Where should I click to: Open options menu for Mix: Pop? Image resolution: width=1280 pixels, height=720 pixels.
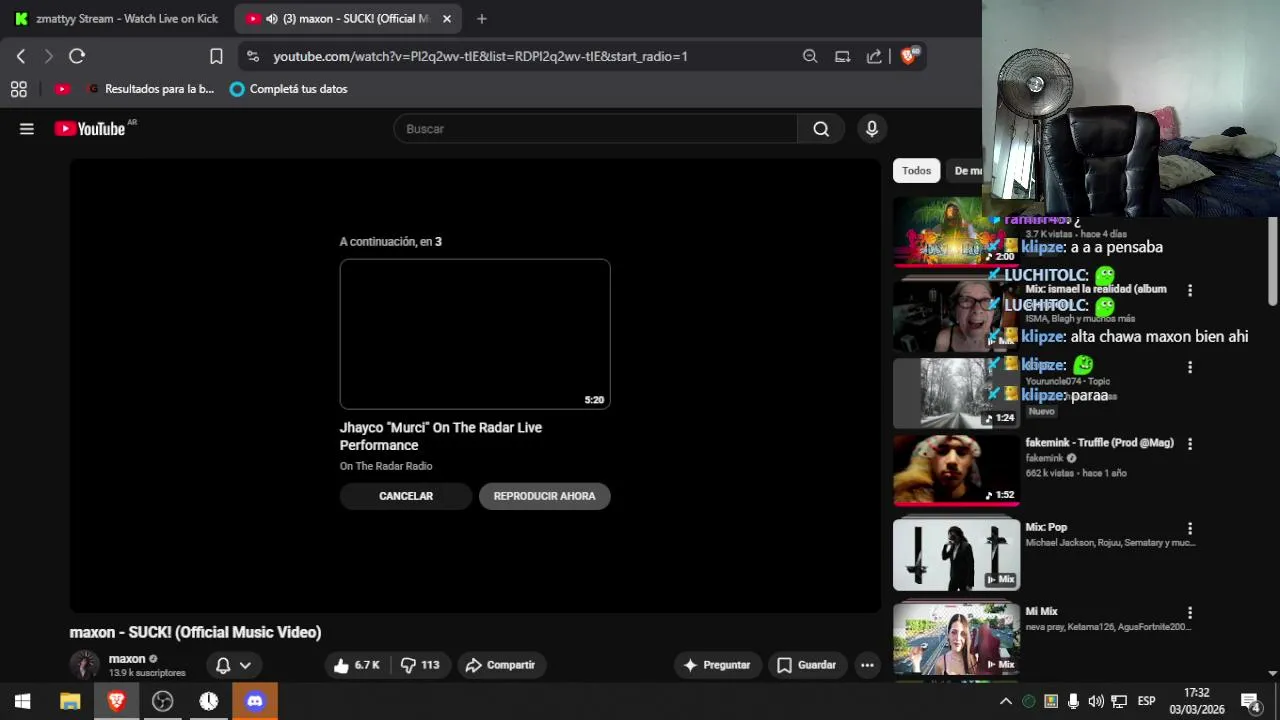(x=1190, y=528)
